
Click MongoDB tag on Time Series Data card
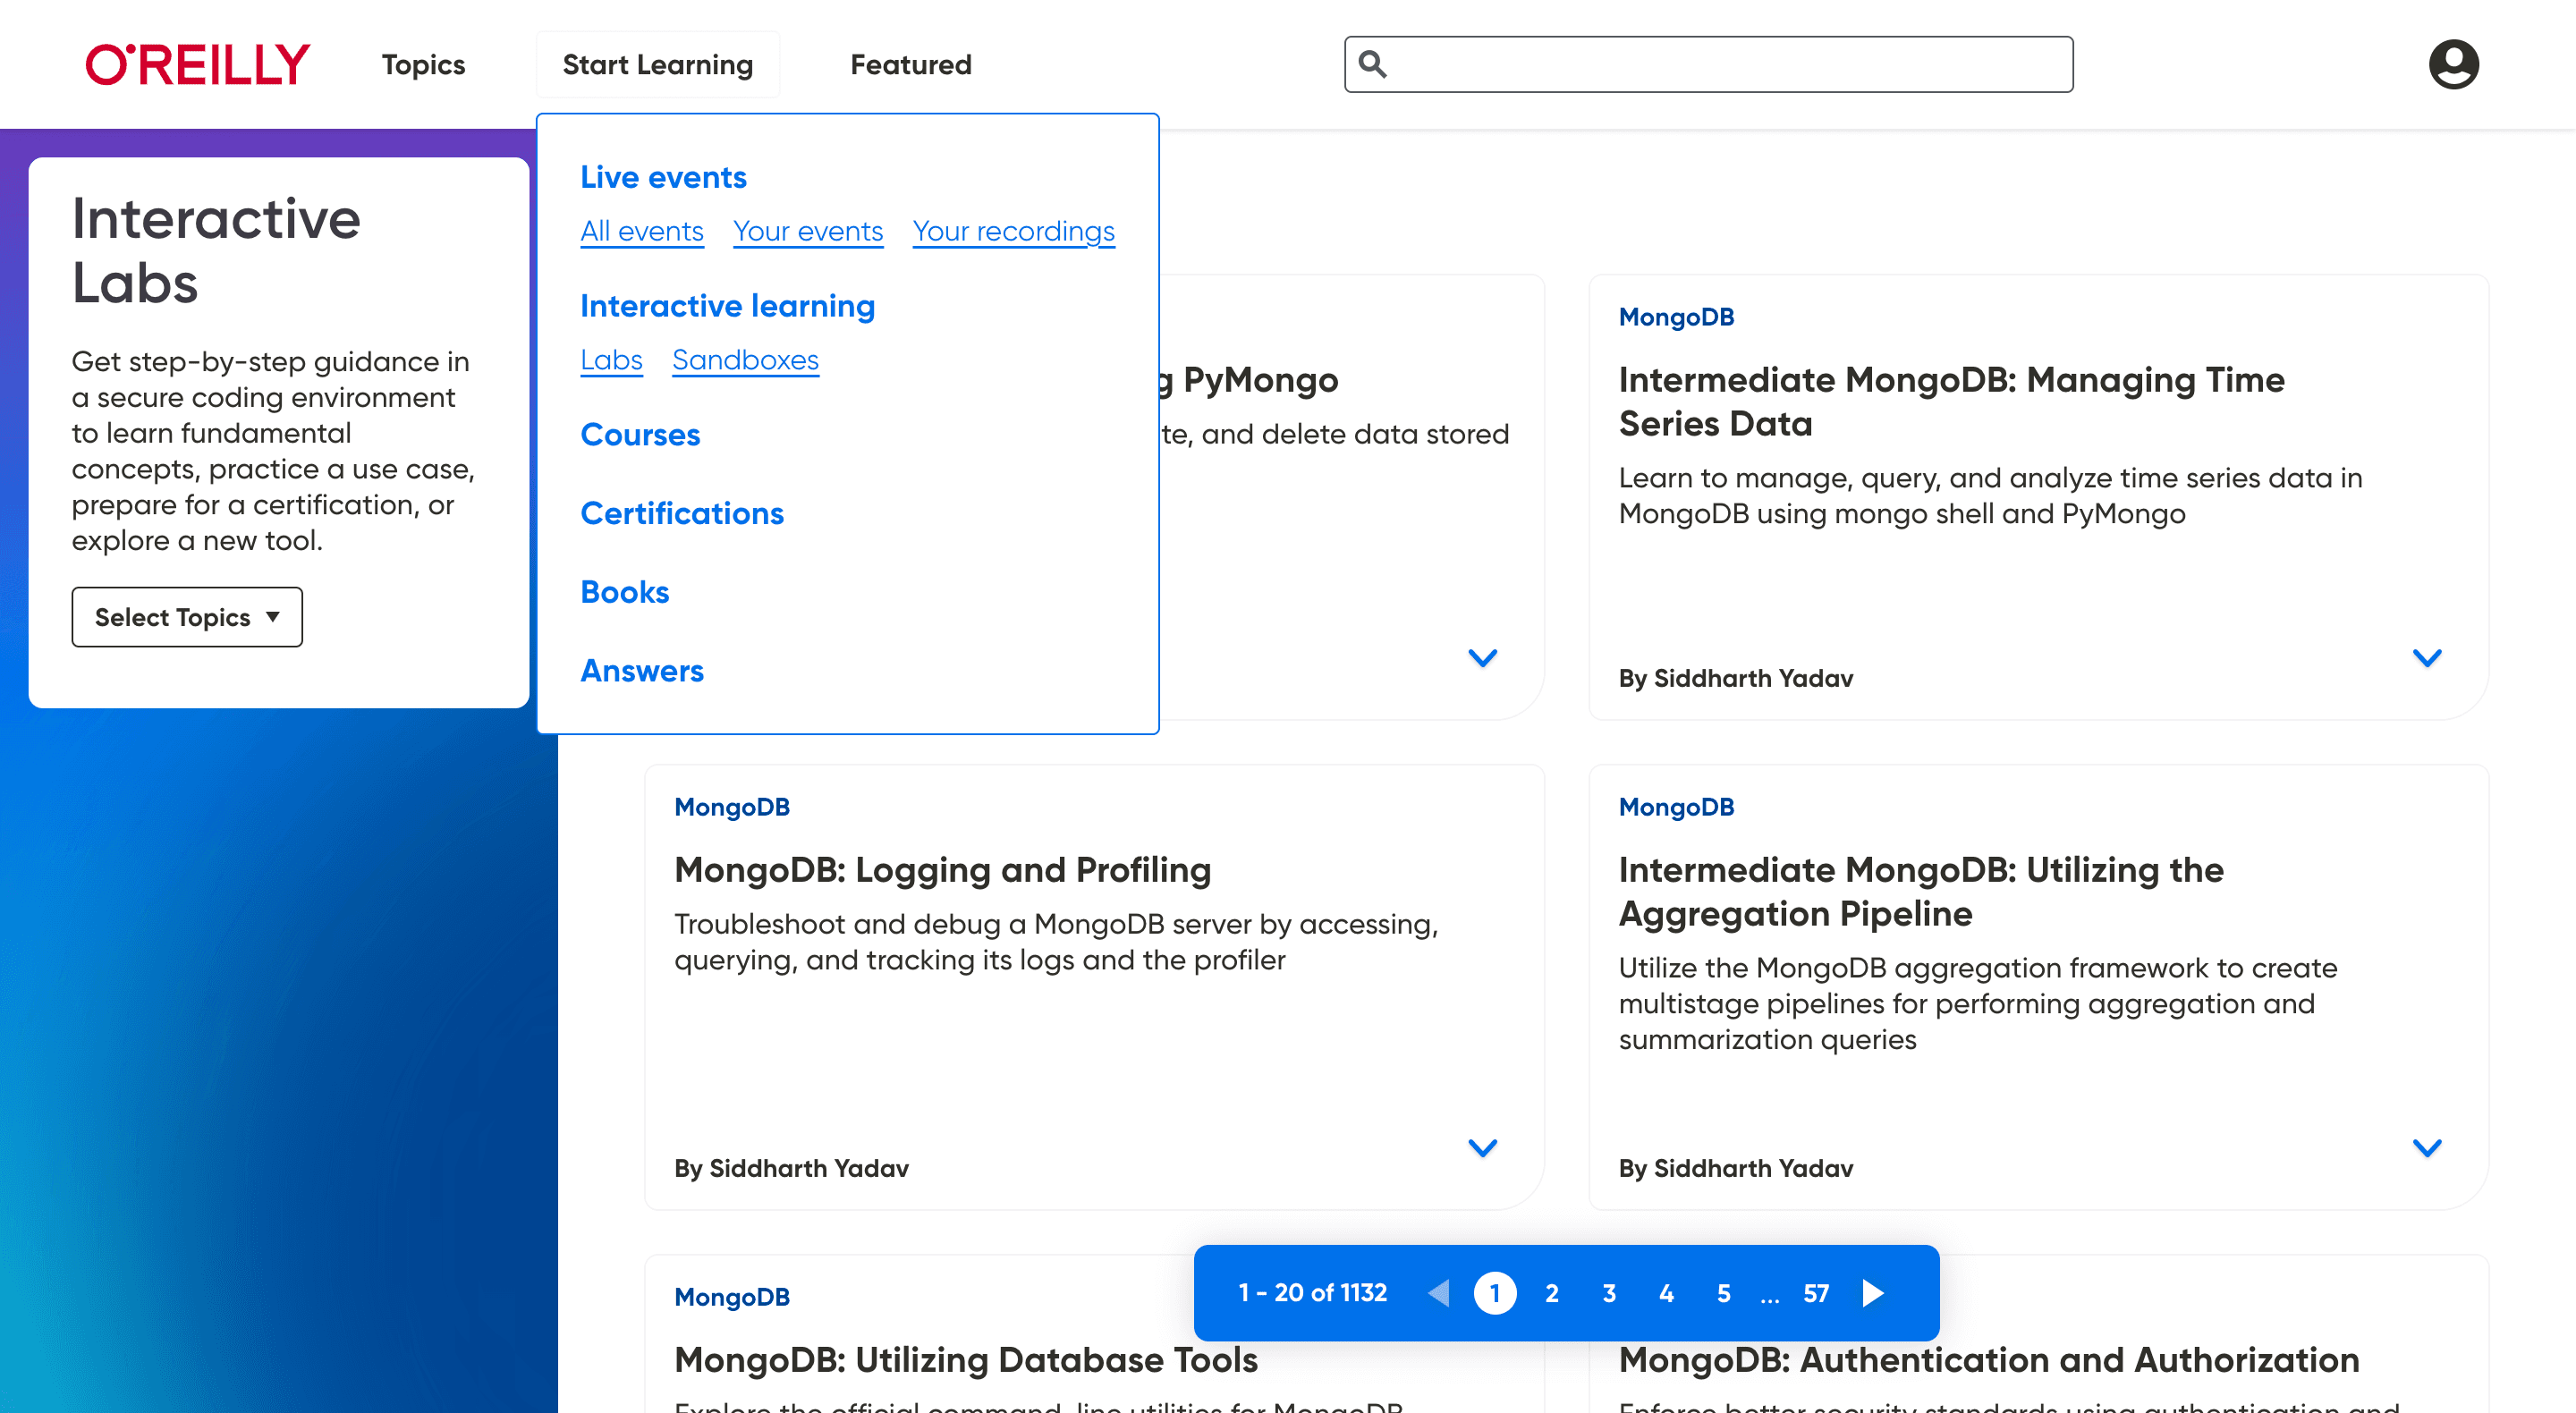[x=1676, y=317]
